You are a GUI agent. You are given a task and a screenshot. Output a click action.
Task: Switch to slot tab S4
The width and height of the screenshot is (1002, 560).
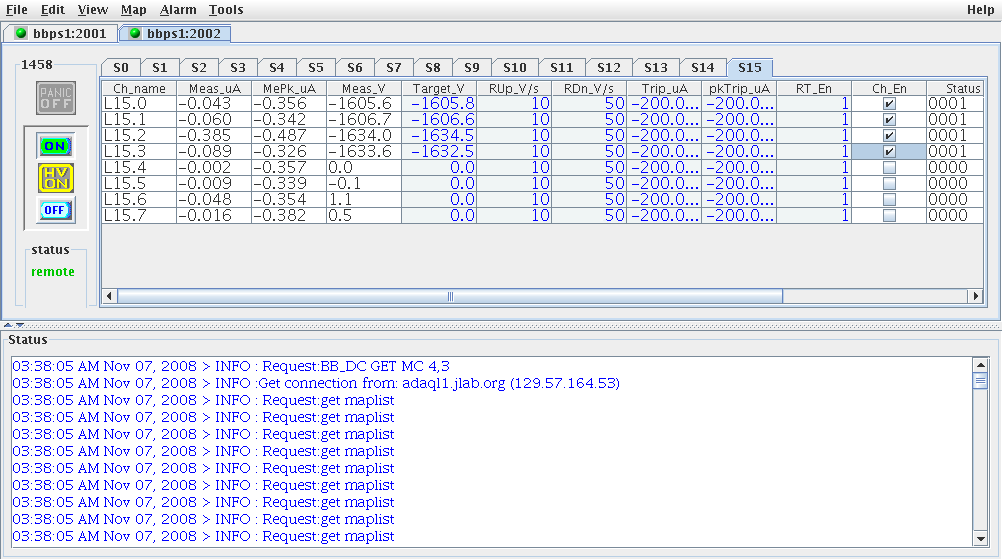pos(277,67)
